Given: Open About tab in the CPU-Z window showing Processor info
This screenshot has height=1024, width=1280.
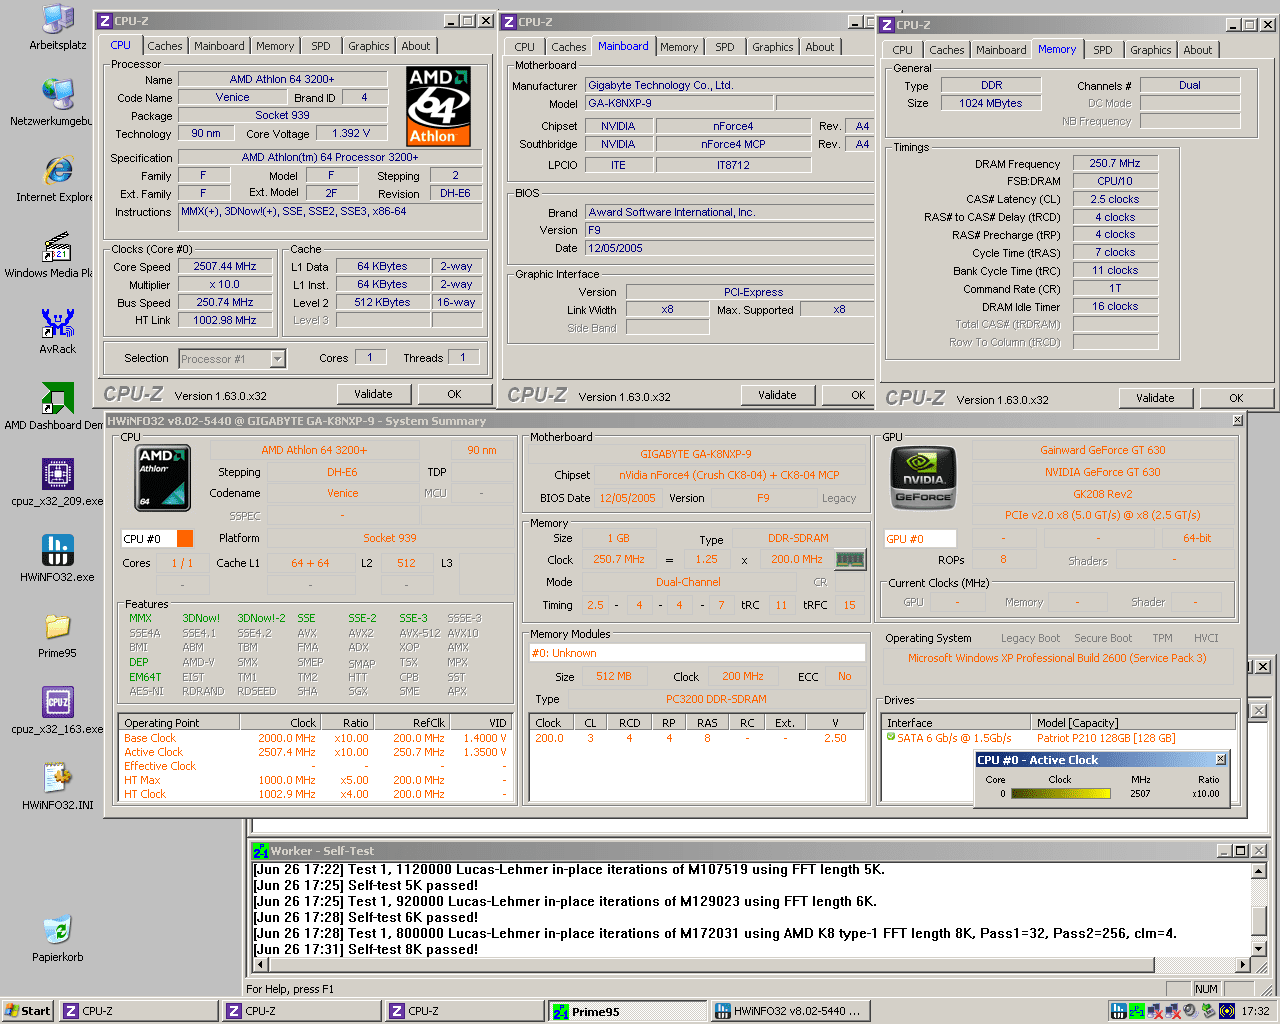Looking at the screenshot, I should (x=416, y=46).
